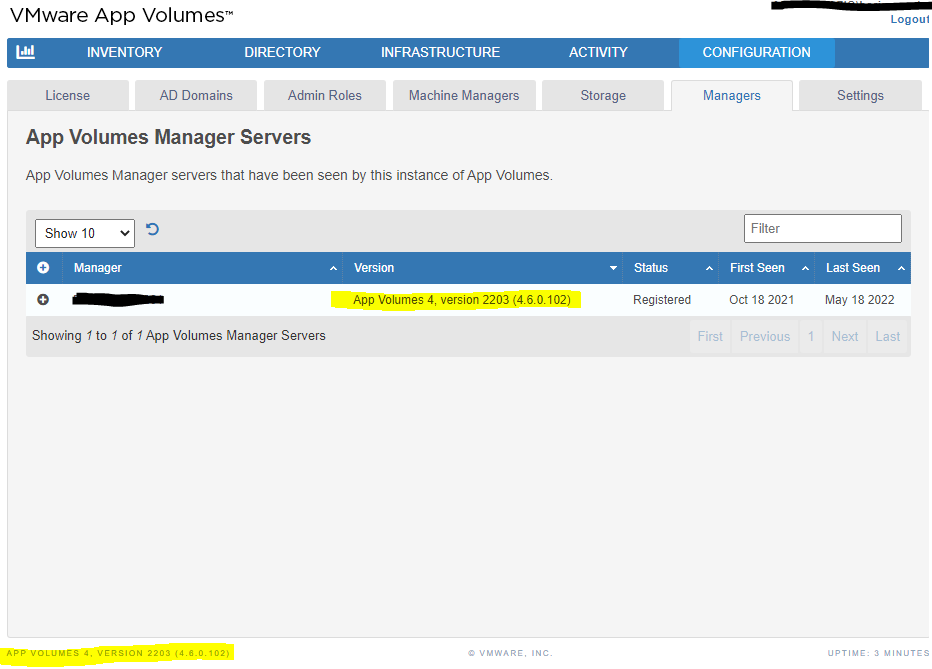The width and height of the screenshot is (932, 669).
Task: Sort by the First Seen column
Action: tap(766, 268)
